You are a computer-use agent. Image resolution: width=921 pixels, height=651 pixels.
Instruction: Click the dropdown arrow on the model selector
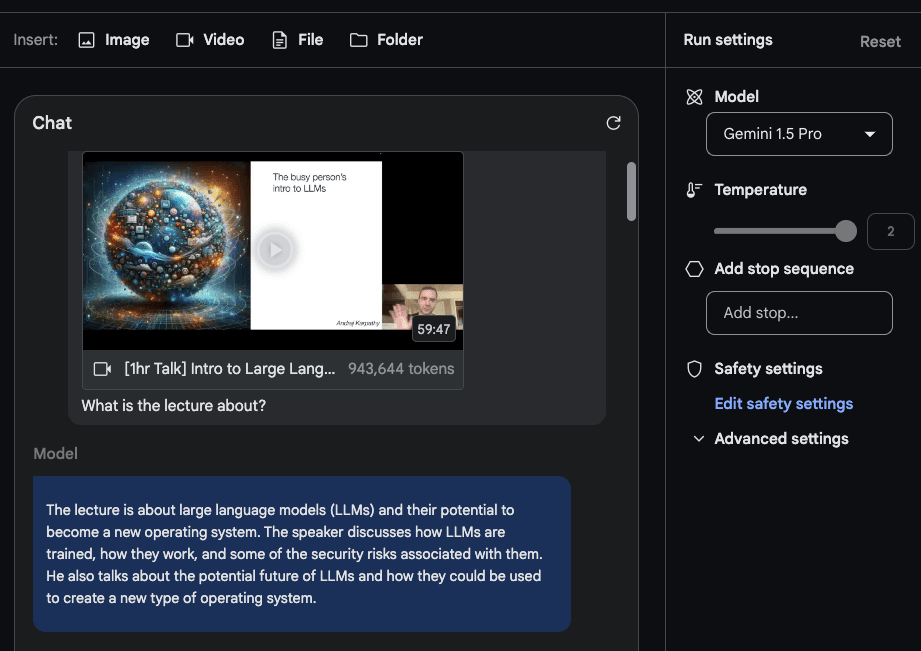pos(870,134)
